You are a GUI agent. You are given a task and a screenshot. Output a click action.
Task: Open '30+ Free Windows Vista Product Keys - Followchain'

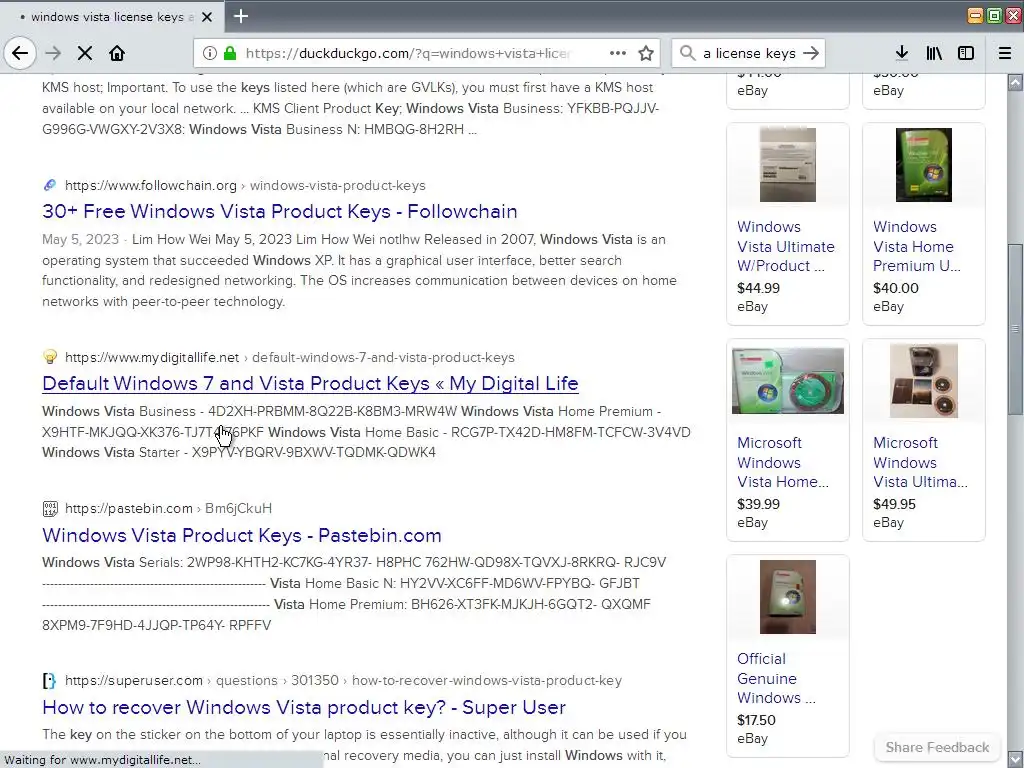[x=280, y=212]
